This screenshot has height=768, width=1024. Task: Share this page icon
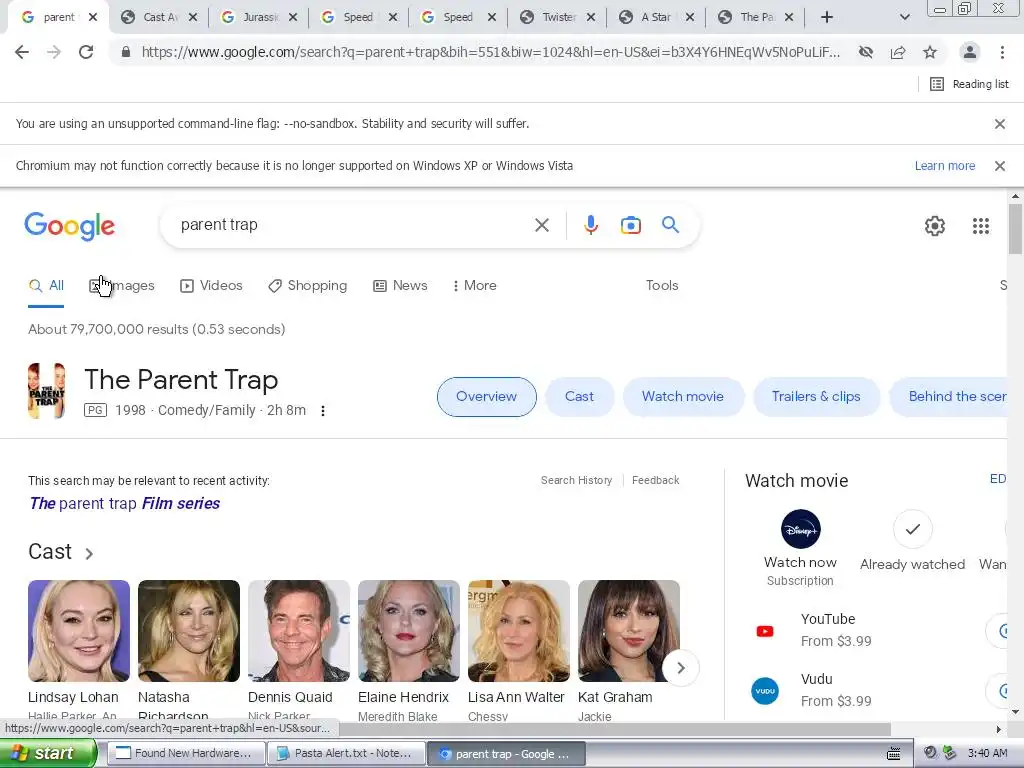(898, 52)
